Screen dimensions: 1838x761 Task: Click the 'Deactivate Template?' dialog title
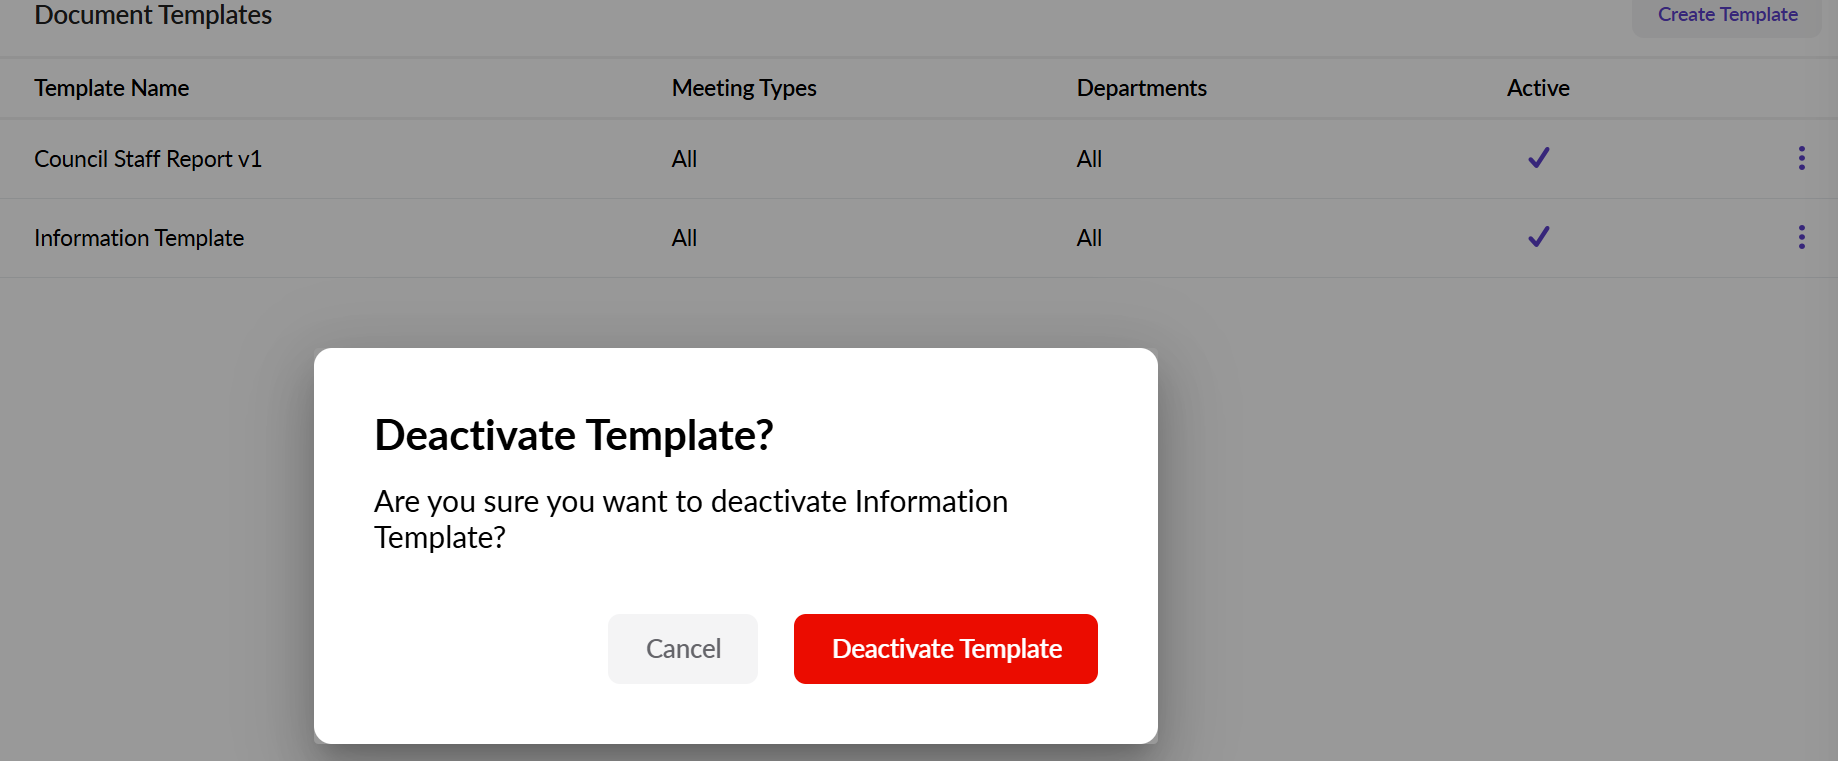click(573, 435)
